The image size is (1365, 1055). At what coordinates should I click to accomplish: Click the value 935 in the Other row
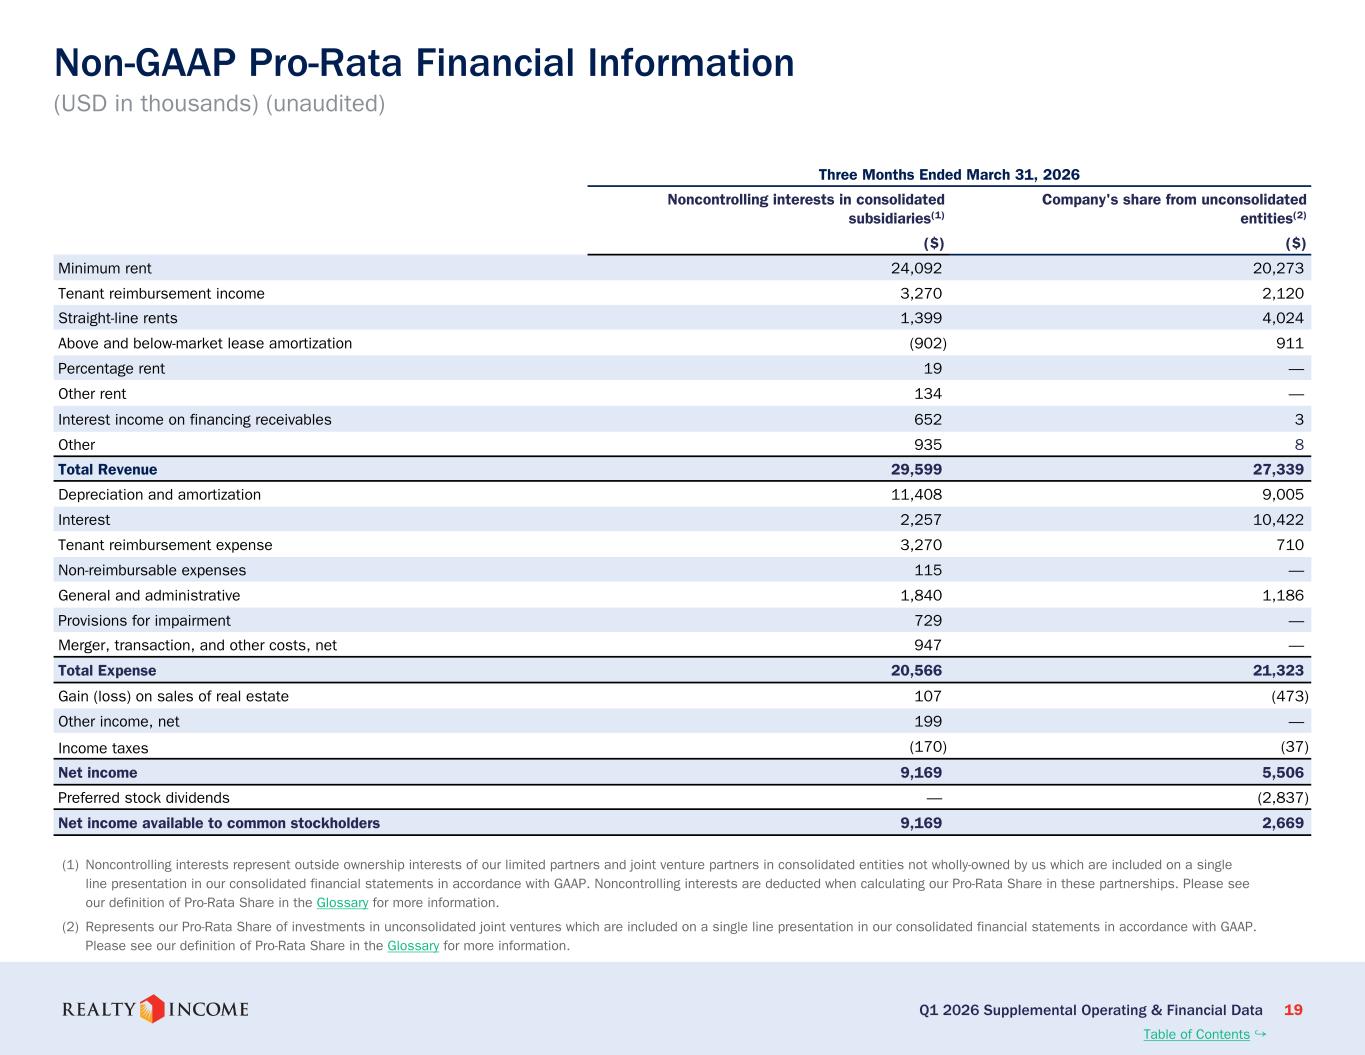[x=928, y=445]
